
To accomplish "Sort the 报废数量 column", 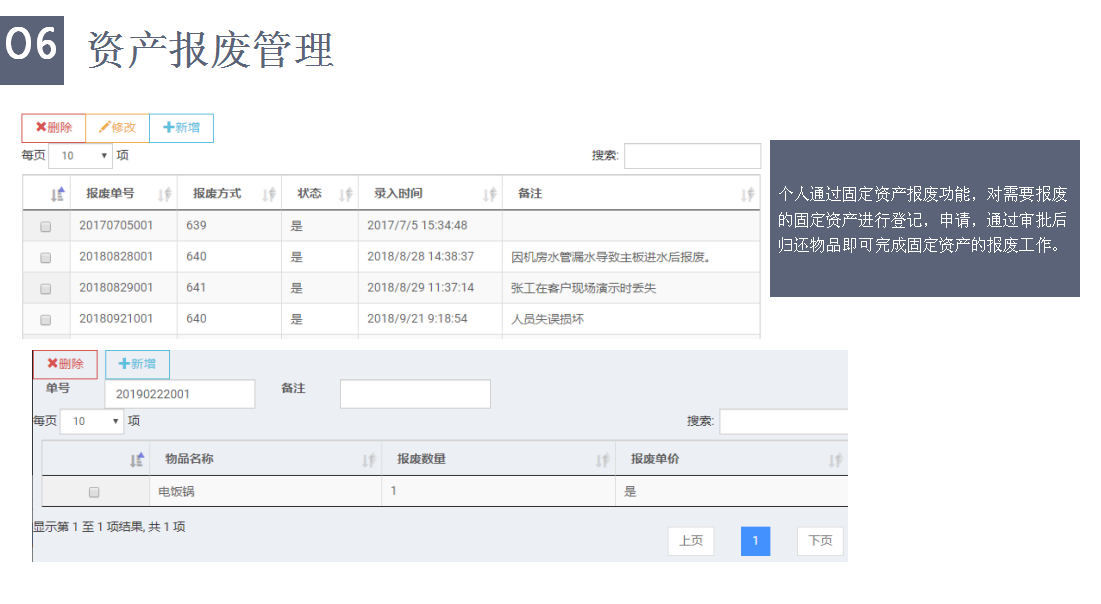I will [602, 460].
